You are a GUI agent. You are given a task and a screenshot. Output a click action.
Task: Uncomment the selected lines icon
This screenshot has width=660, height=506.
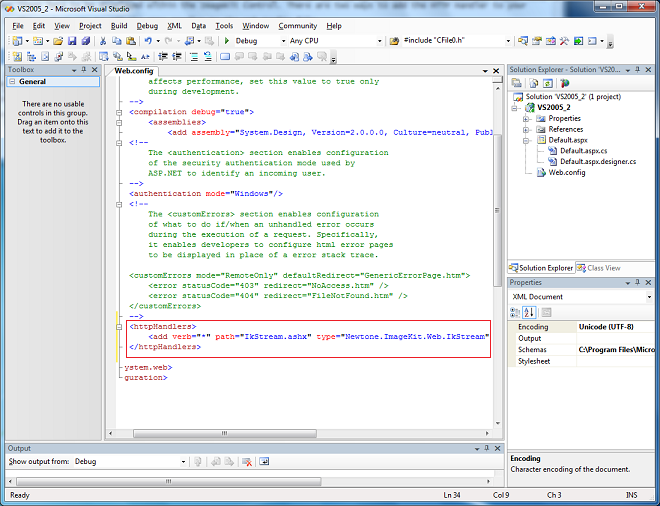click(208, 56)
